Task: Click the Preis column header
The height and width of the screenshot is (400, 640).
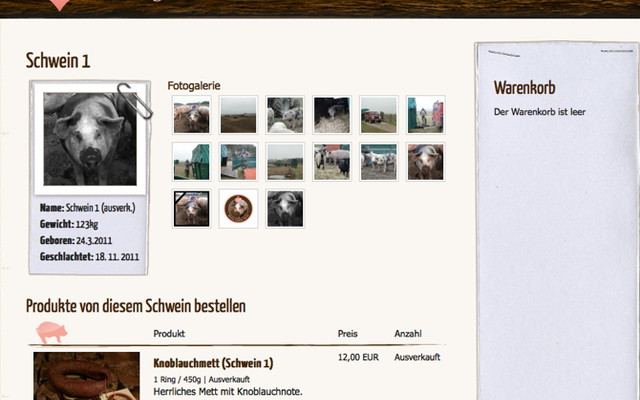Action: [348, 333]
